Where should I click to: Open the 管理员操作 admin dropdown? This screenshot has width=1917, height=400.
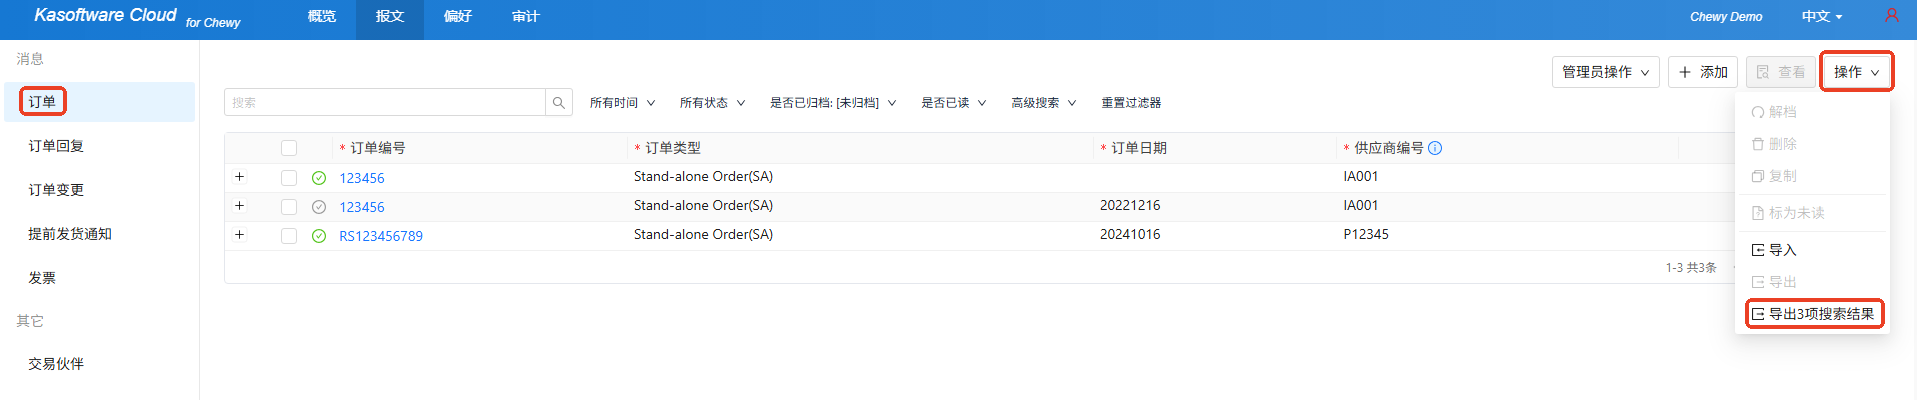point(1605,72)
